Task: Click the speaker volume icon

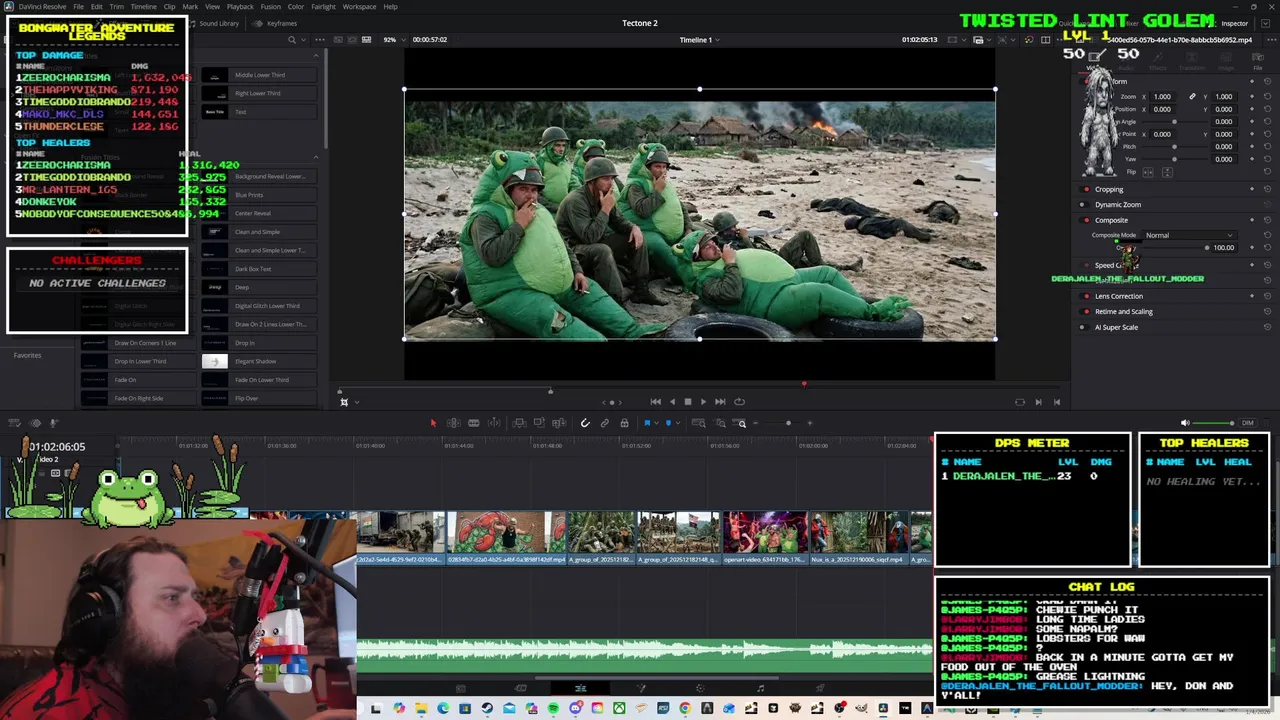Action: click(1185, 423)
